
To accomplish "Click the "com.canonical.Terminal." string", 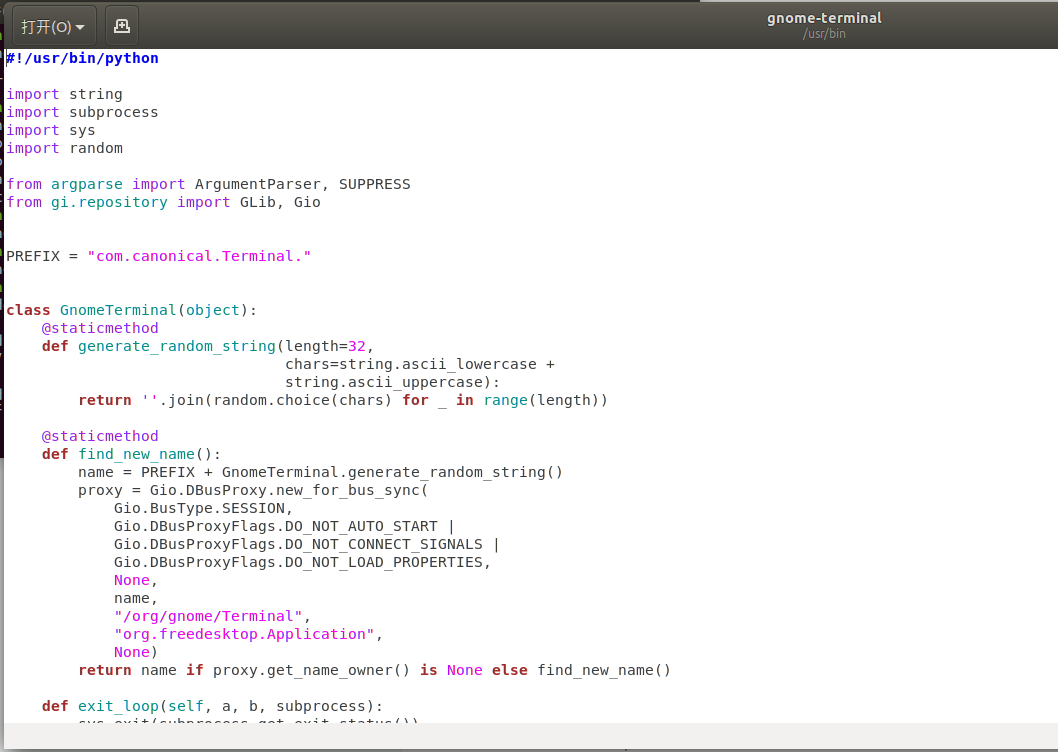I will 199,256.
